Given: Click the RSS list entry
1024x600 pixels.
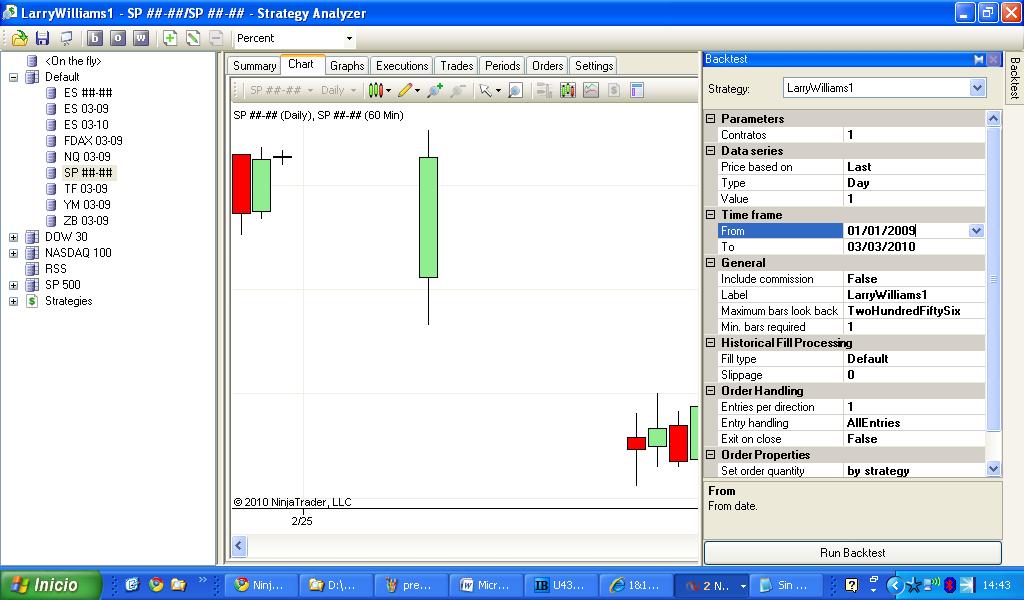Looking at the screenshot, I should 56,268.
